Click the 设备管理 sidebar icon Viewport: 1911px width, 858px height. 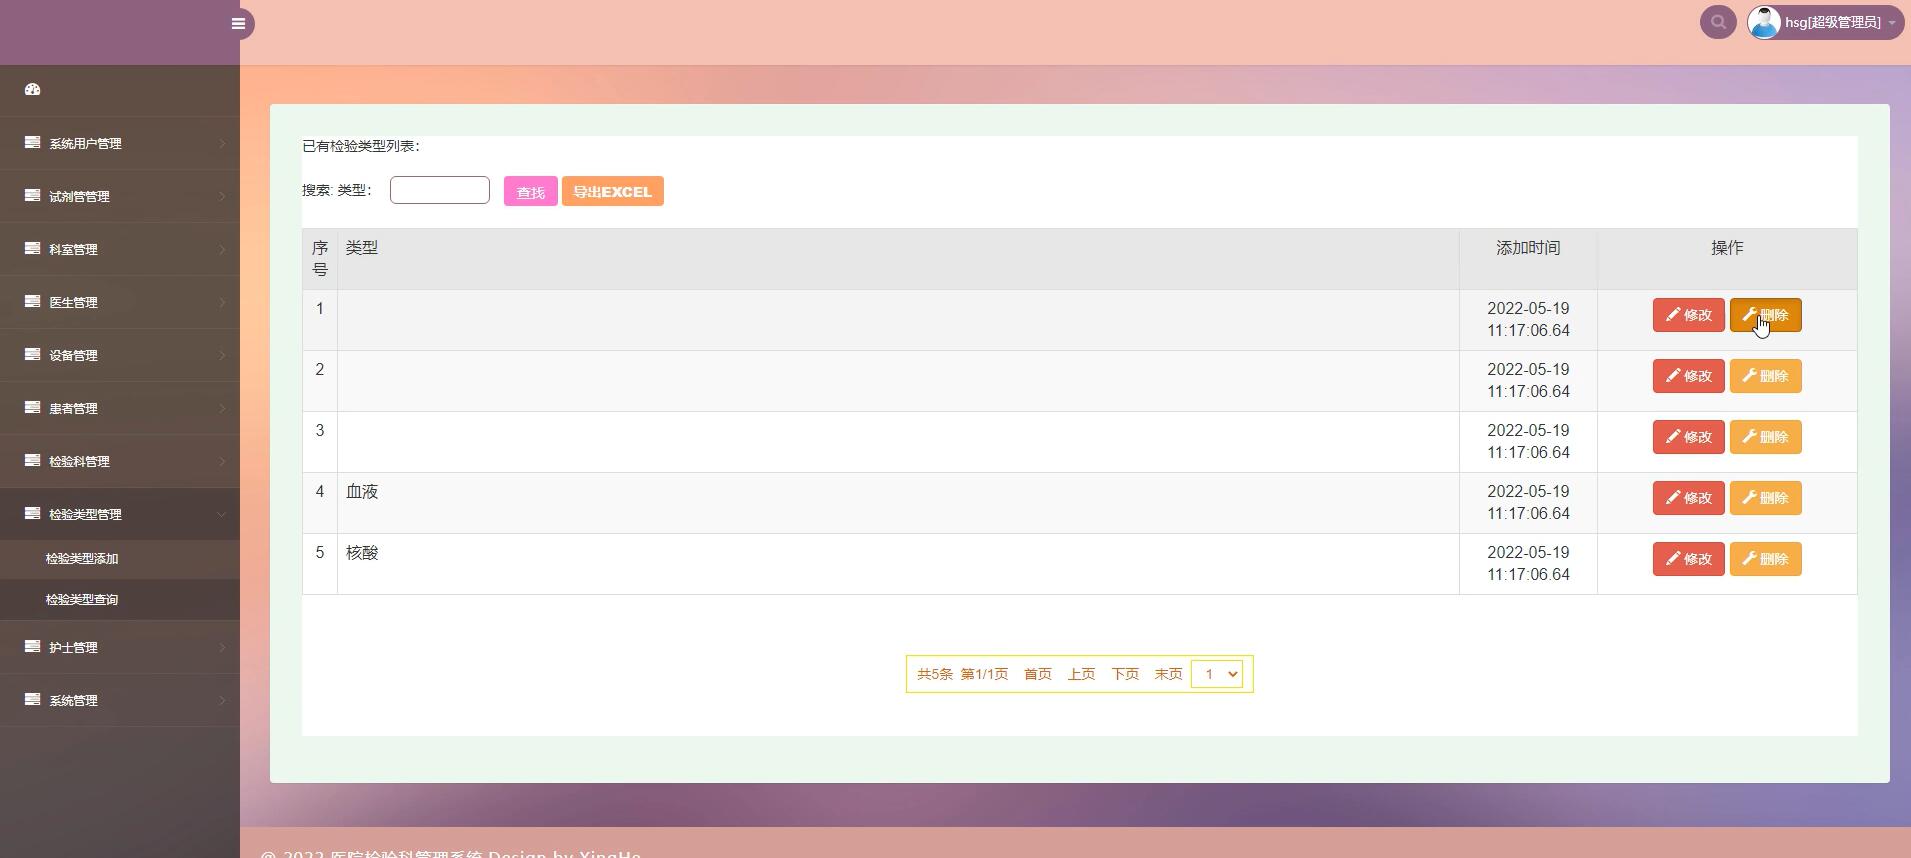(32, 355)
